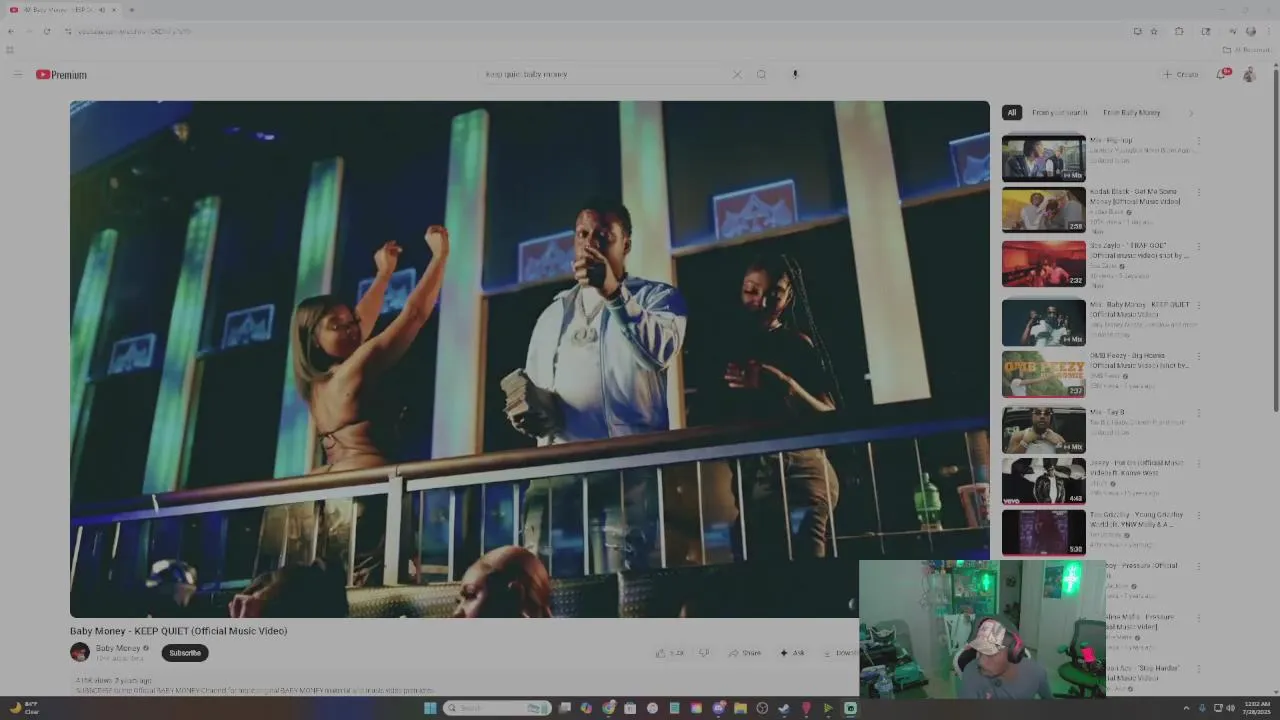Open Windows Start menu
1280x720 pixels.
(x=430, y=708)
